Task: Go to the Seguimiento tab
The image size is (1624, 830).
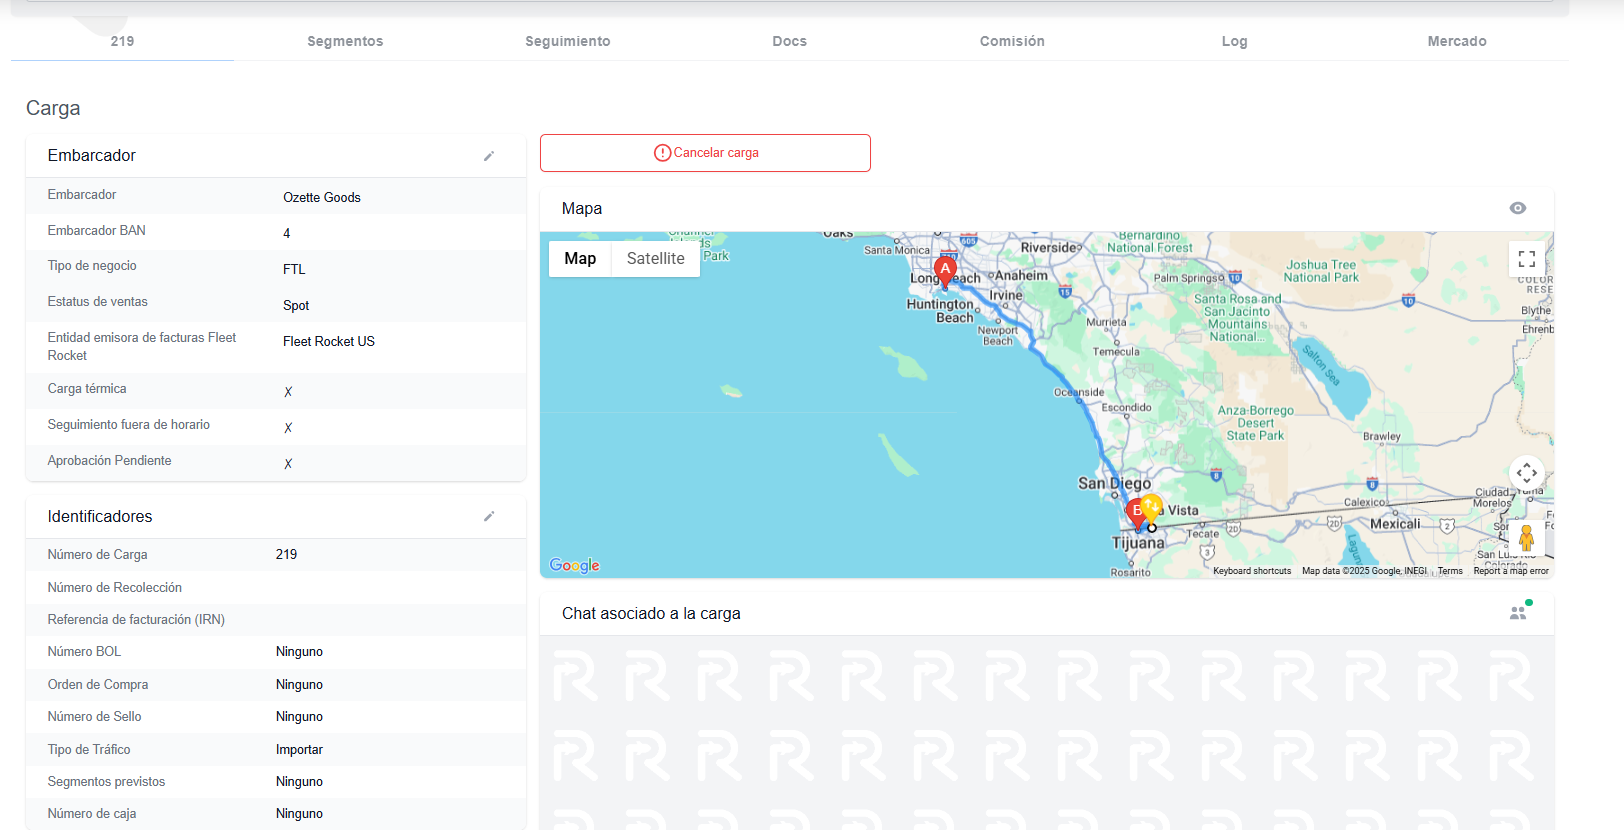Action: (568, 41)
